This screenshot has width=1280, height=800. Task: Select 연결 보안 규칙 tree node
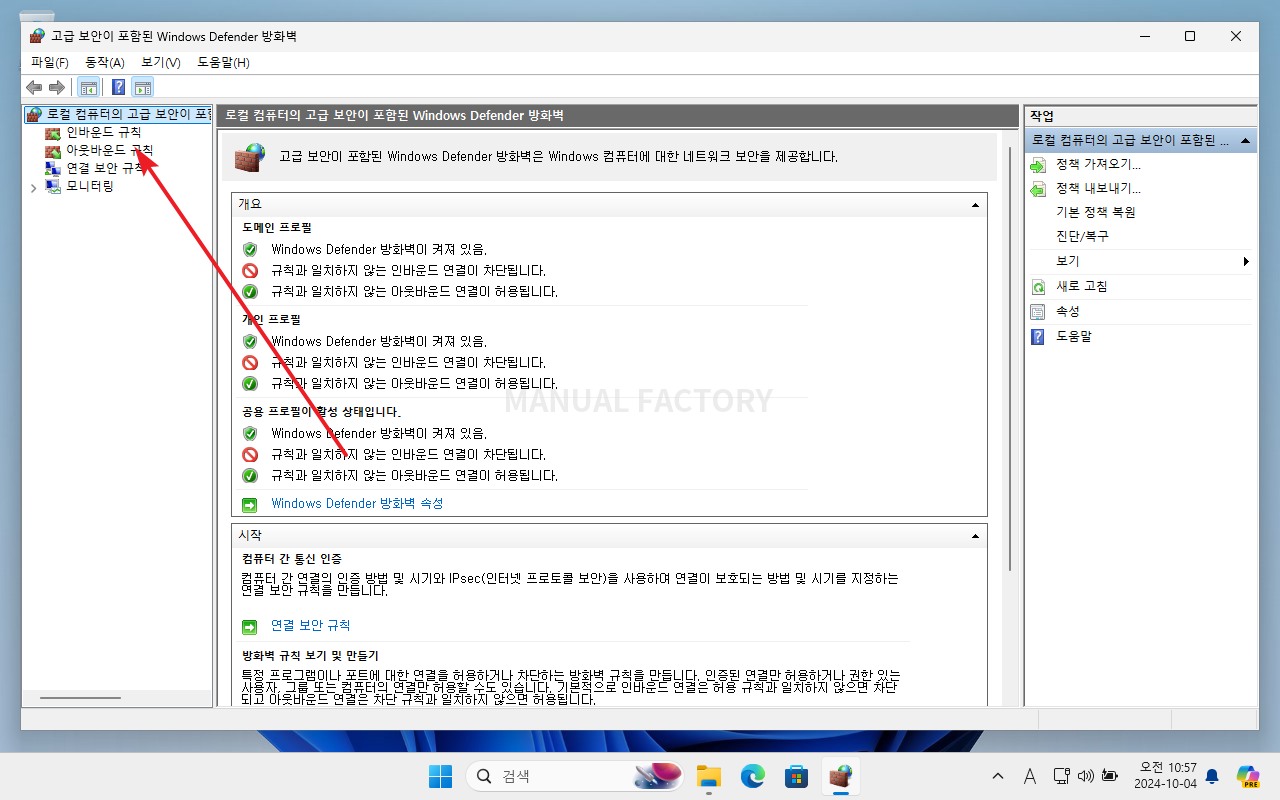coord(106,168)
